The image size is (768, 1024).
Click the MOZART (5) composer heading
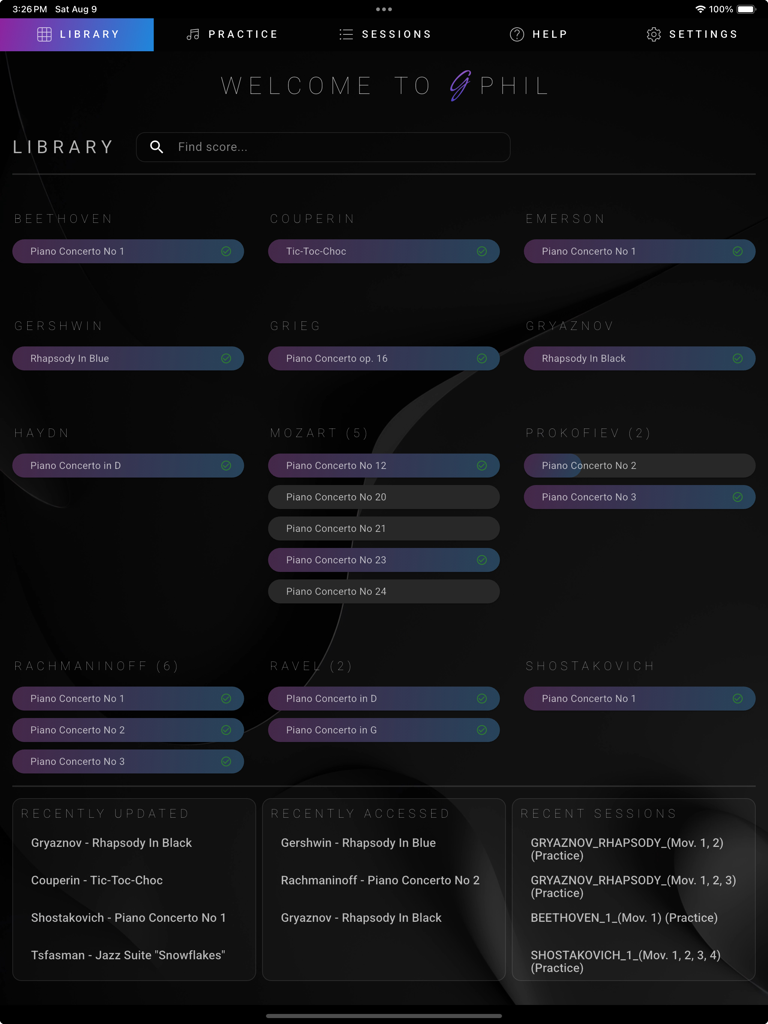(x=319, y=433)
